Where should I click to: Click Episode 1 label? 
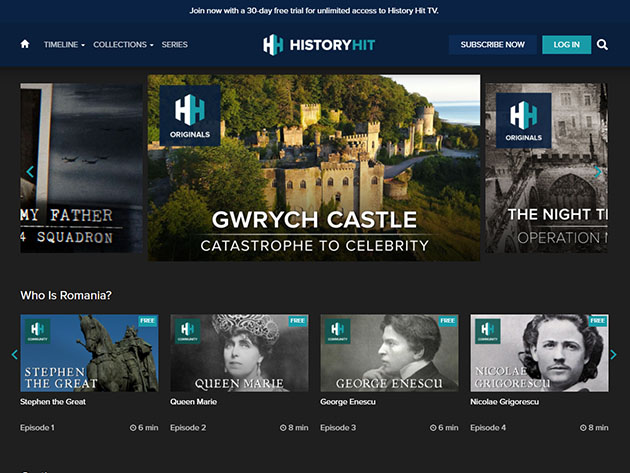[x=37, y=428]
